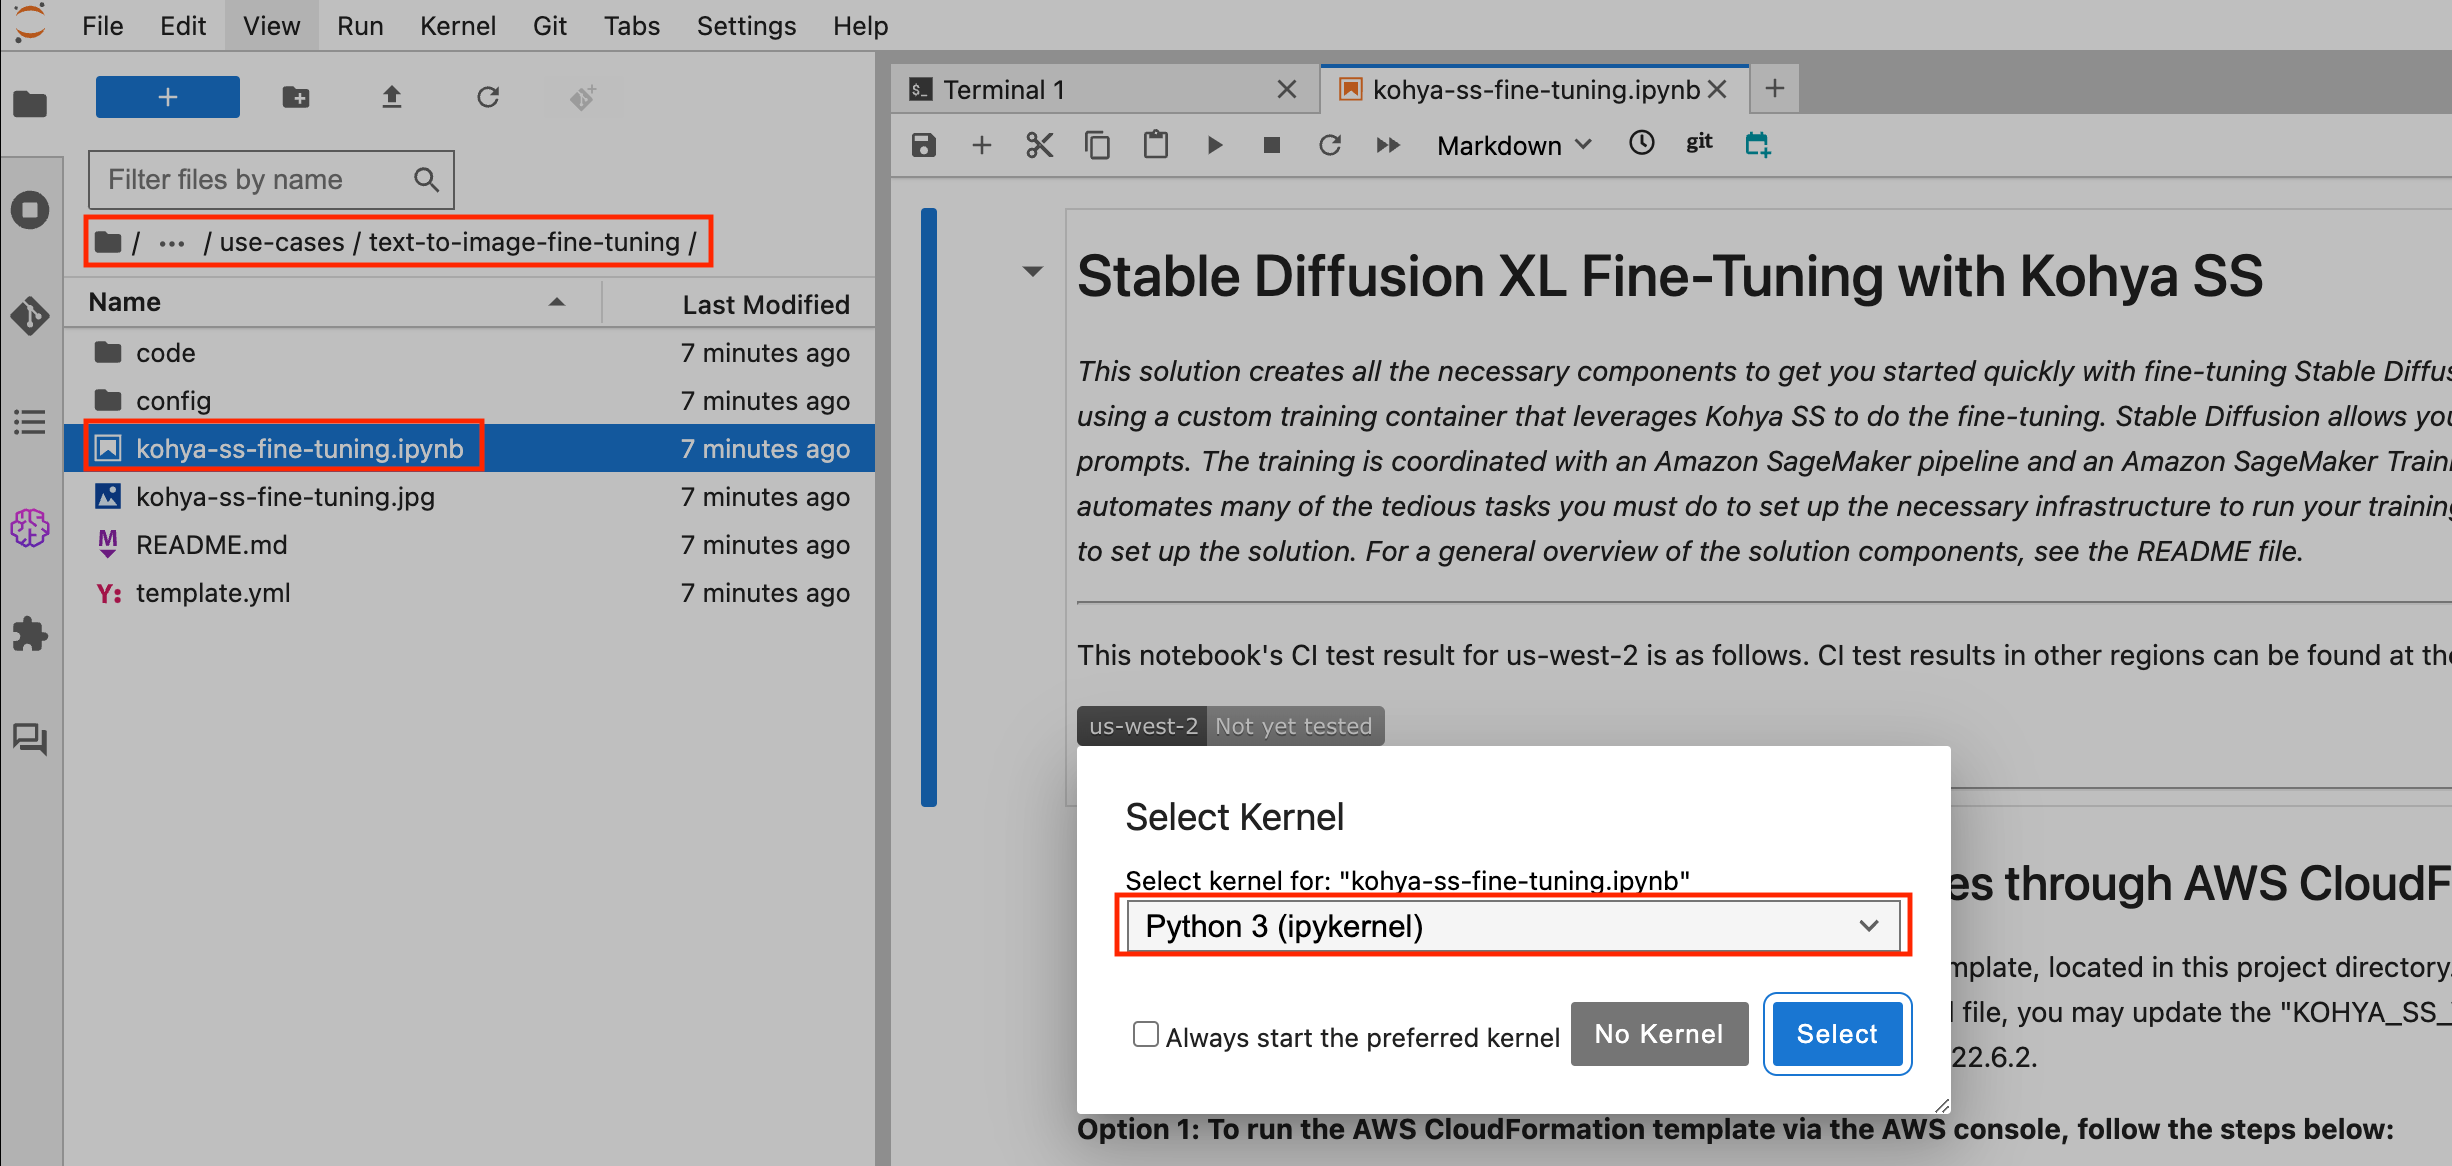The image size is (2452, 1166).
Task: Open the Kernel menu
Action: (x=457, y=26)
